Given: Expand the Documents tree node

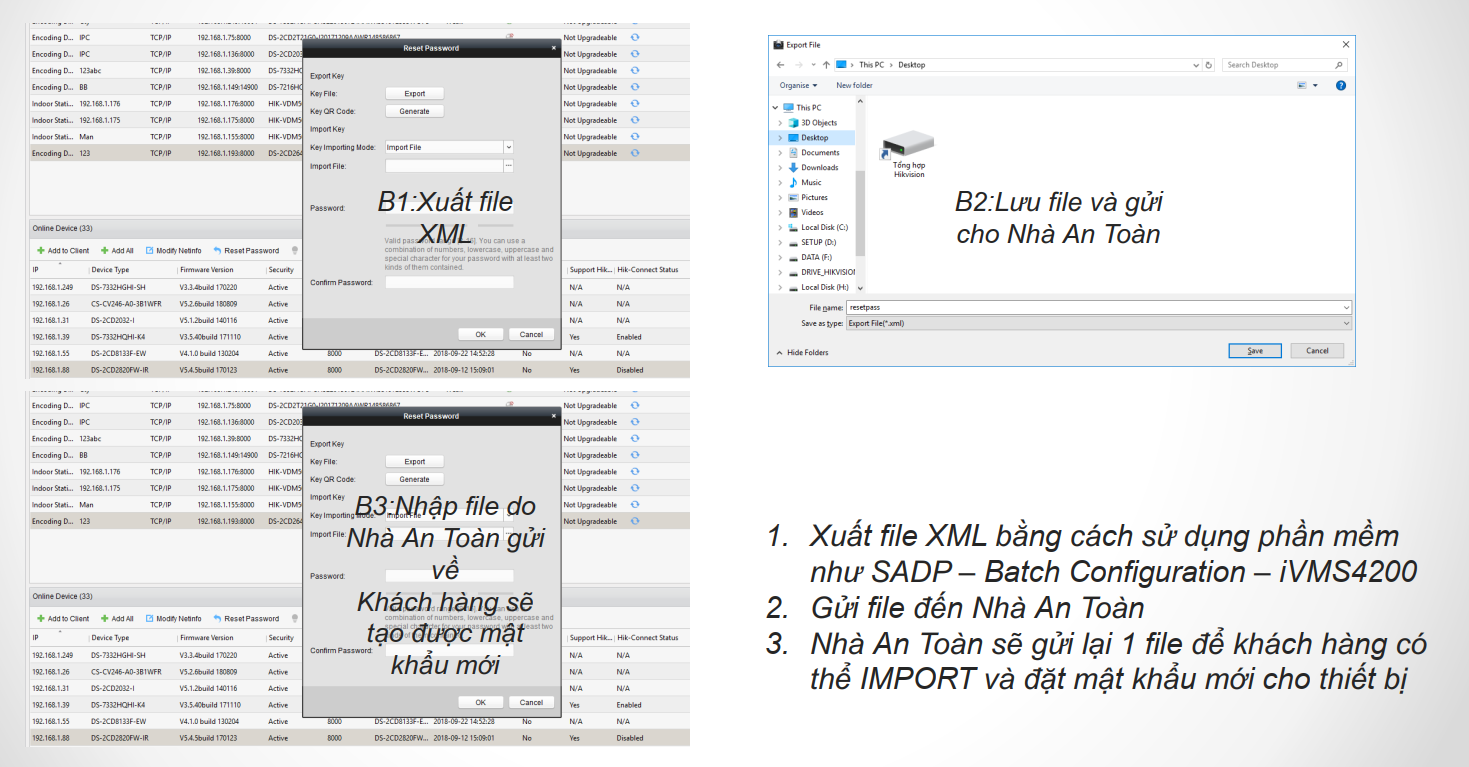Looking at the screenshot, I should point(781,153).
